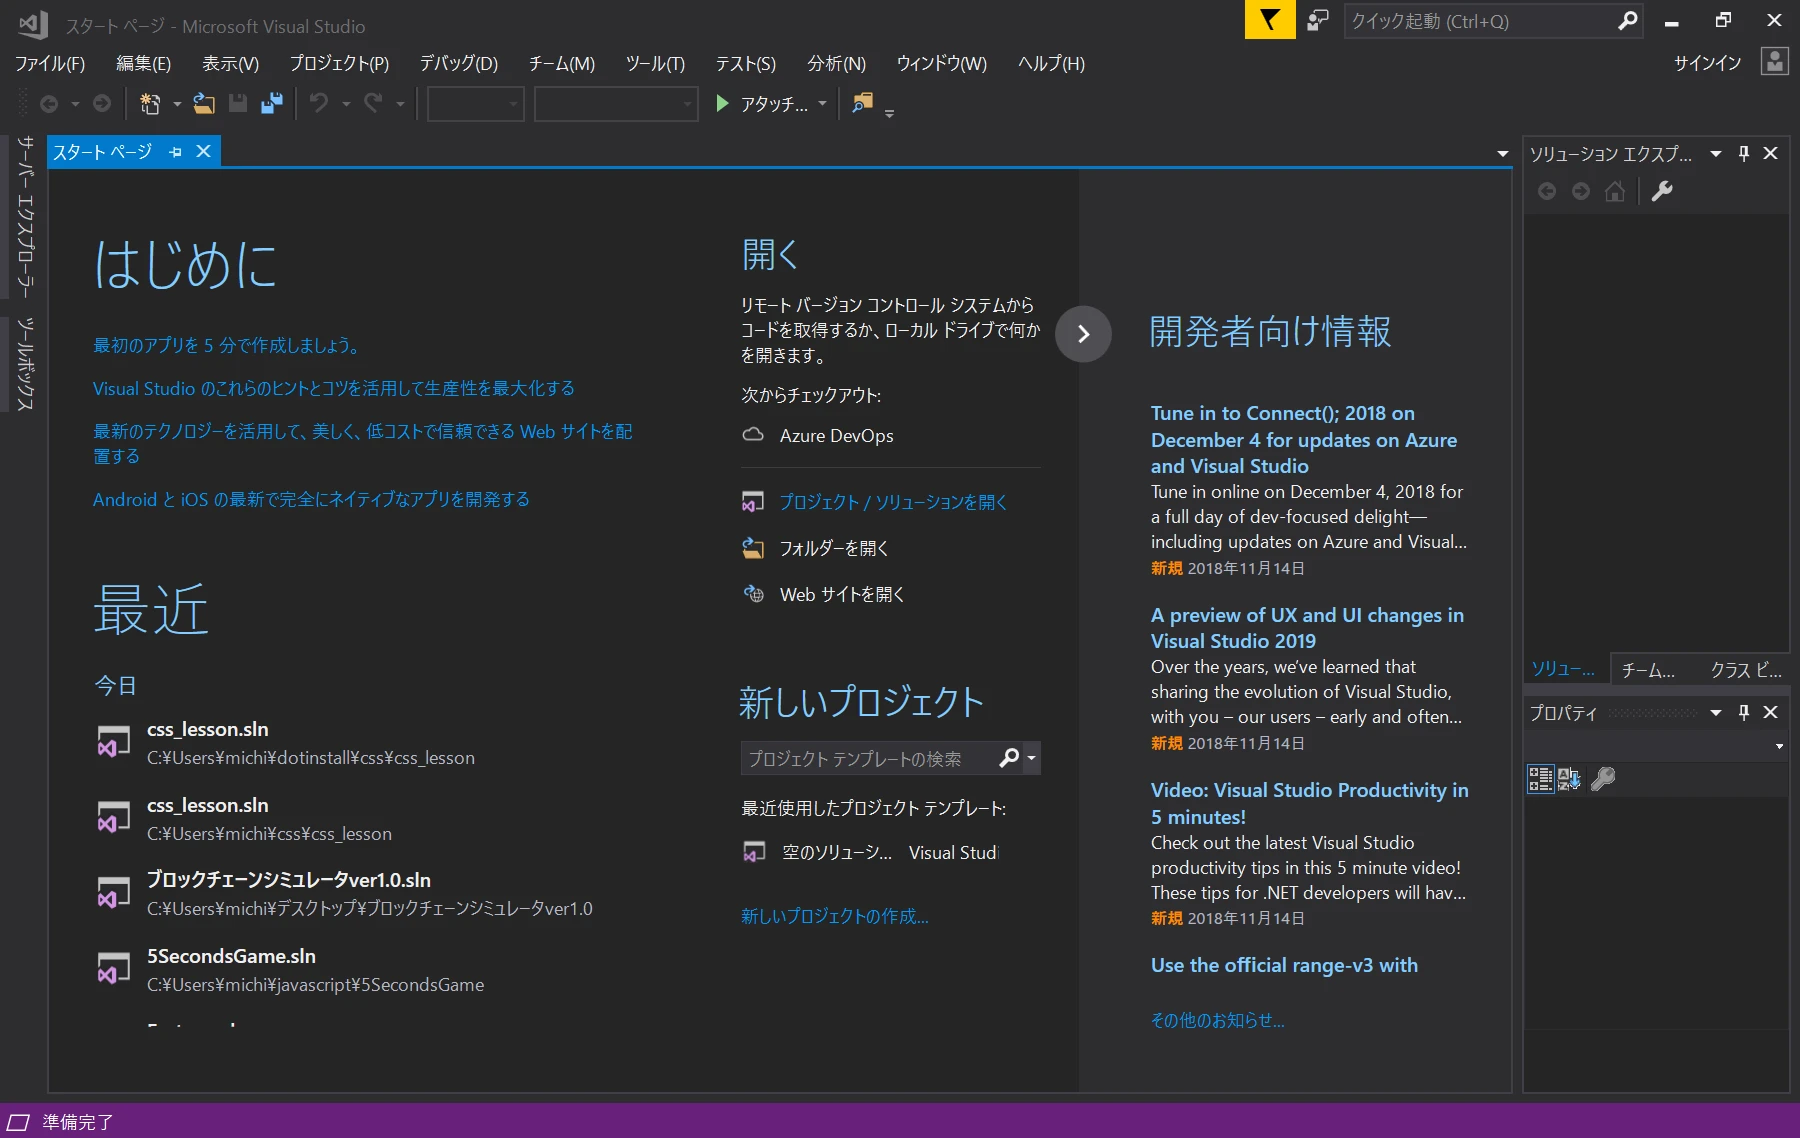Click the Redo toolbar icon

(373, 103)
